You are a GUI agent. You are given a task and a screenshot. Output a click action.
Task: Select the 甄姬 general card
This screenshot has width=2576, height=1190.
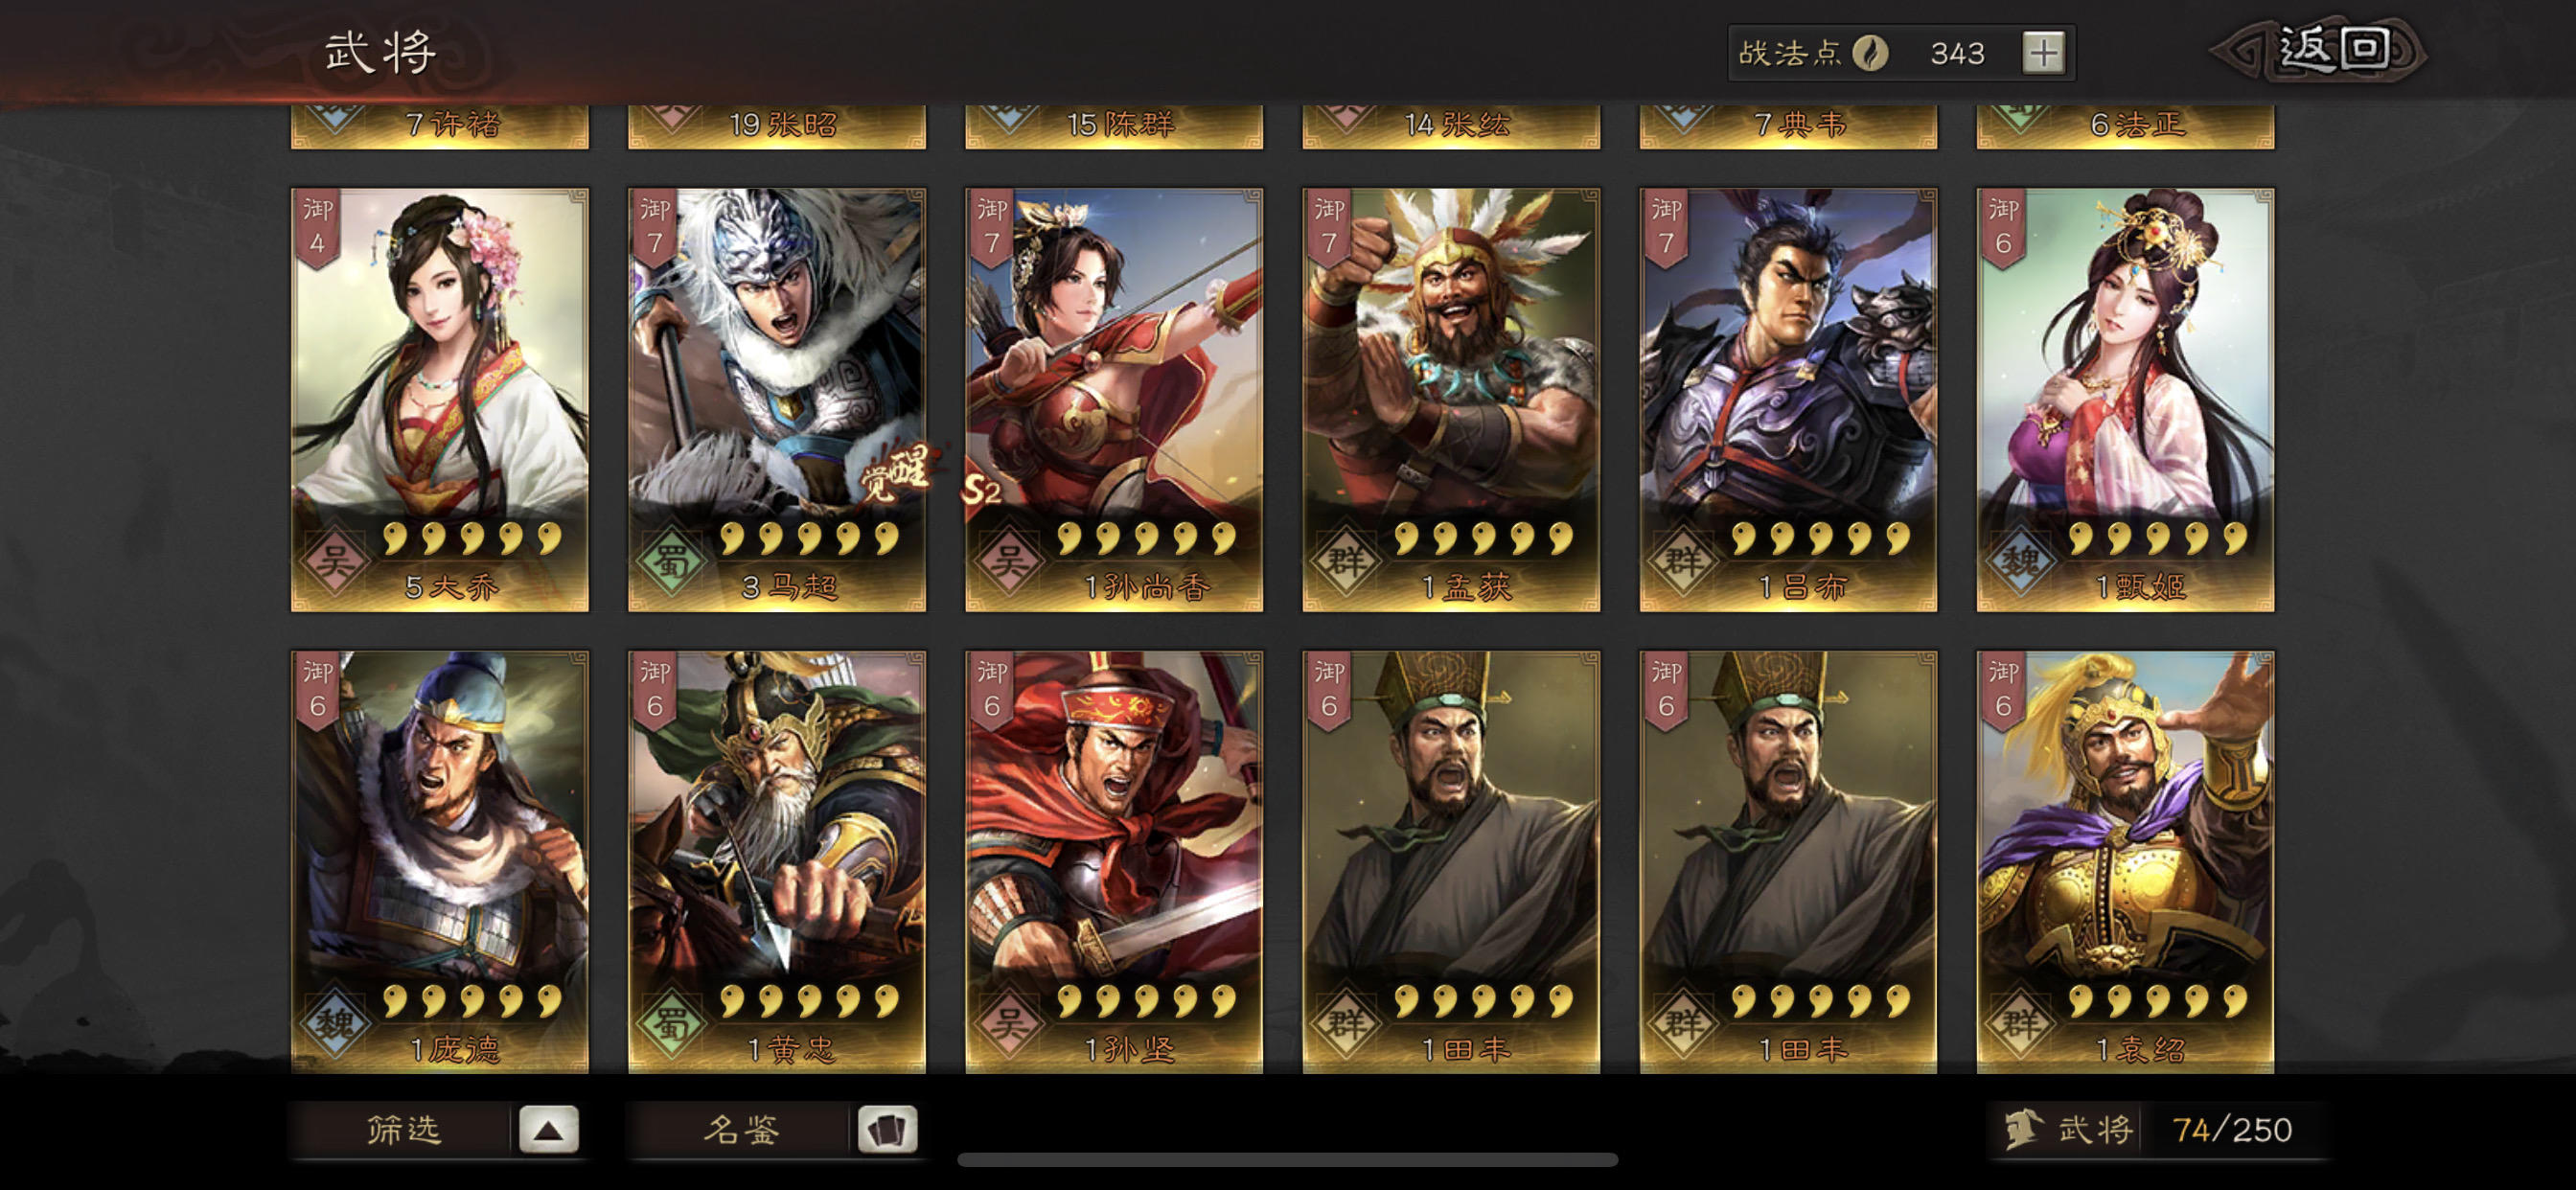point(2125,400)
